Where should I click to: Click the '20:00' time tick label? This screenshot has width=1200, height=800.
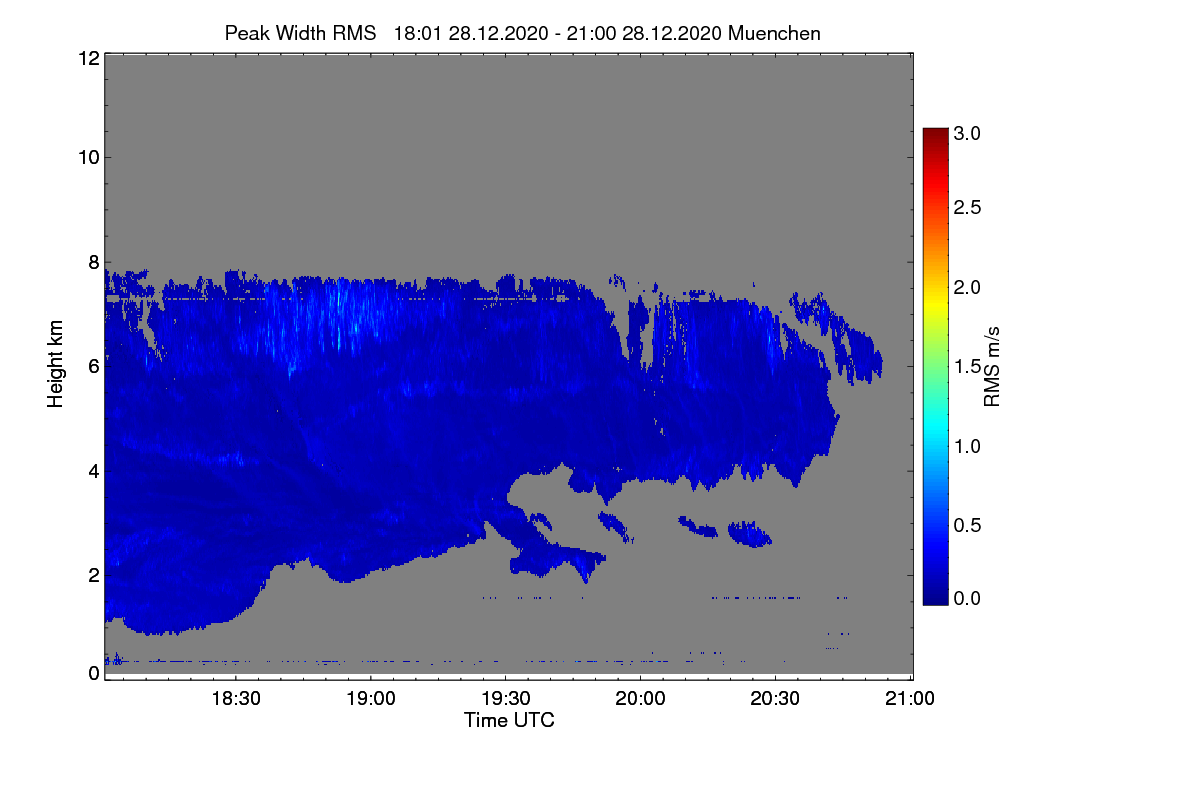641,699
